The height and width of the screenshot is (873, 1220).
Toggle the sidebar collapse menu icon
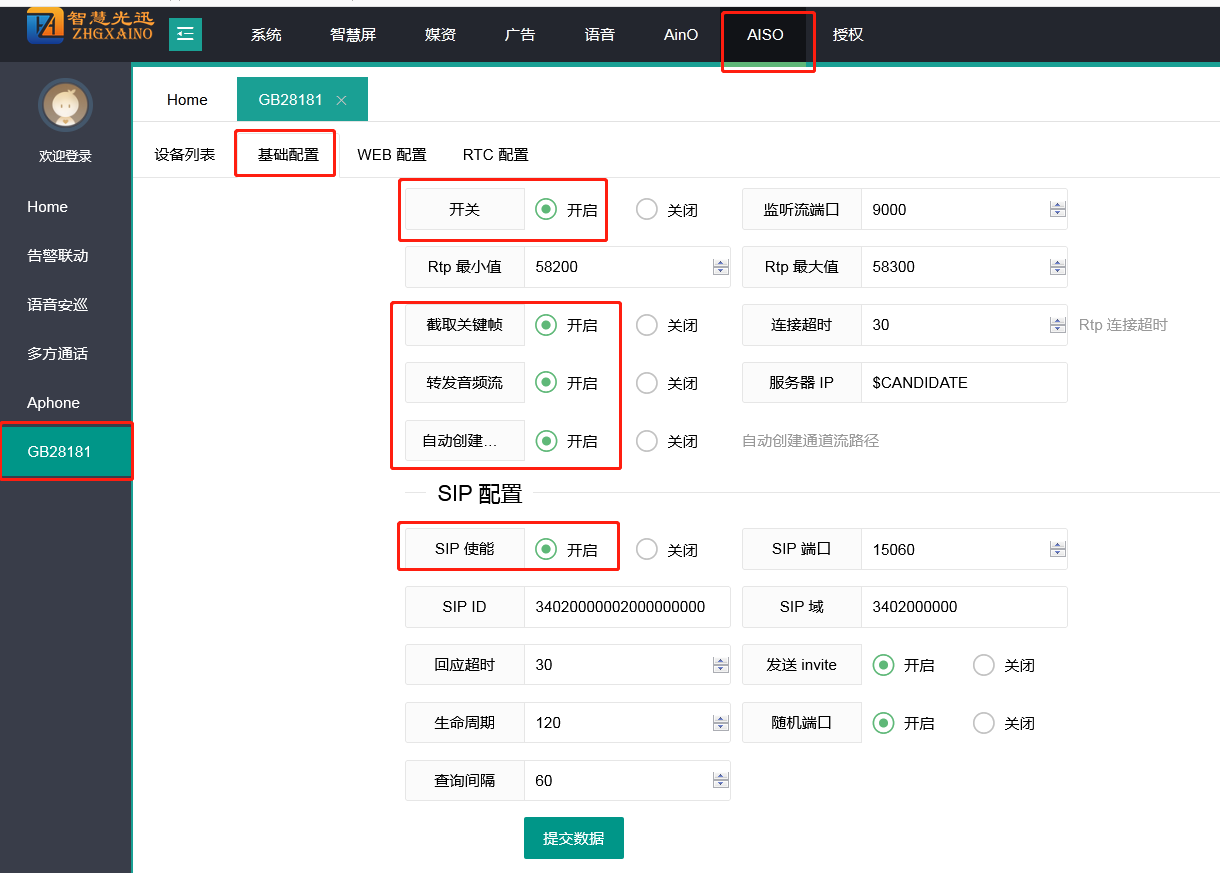pyautogui.click(x=185, y=34)
